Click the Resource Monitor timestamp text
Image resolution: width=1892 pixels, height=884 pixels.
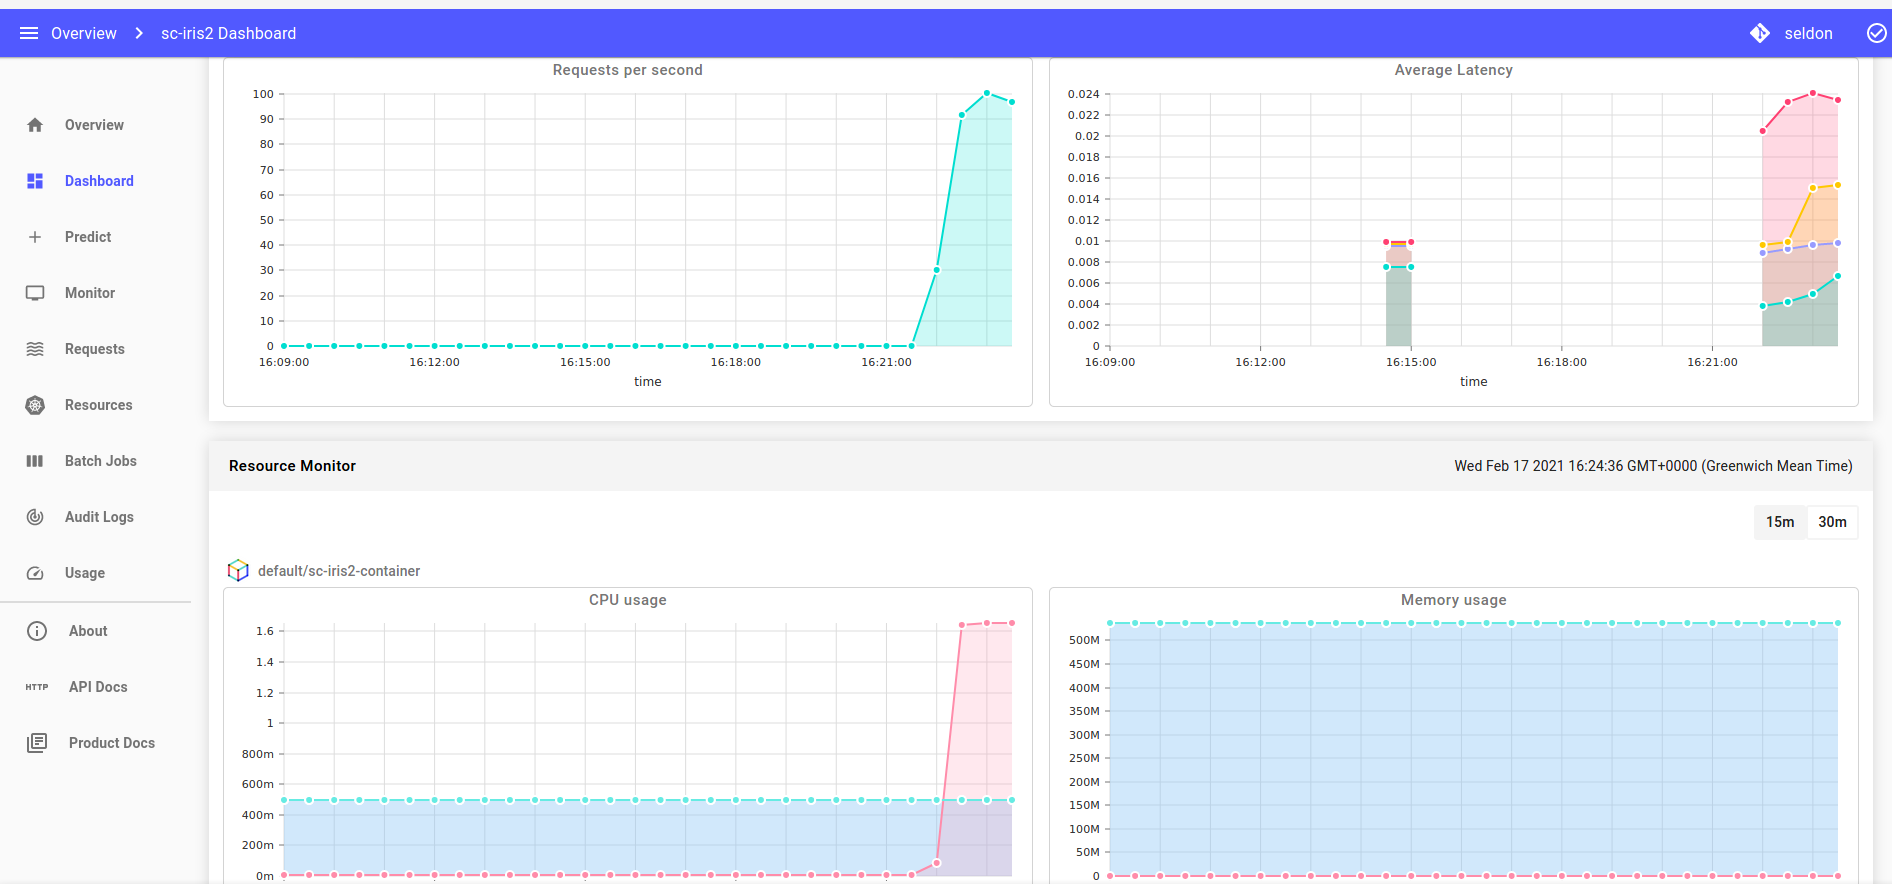(1653, 466)
